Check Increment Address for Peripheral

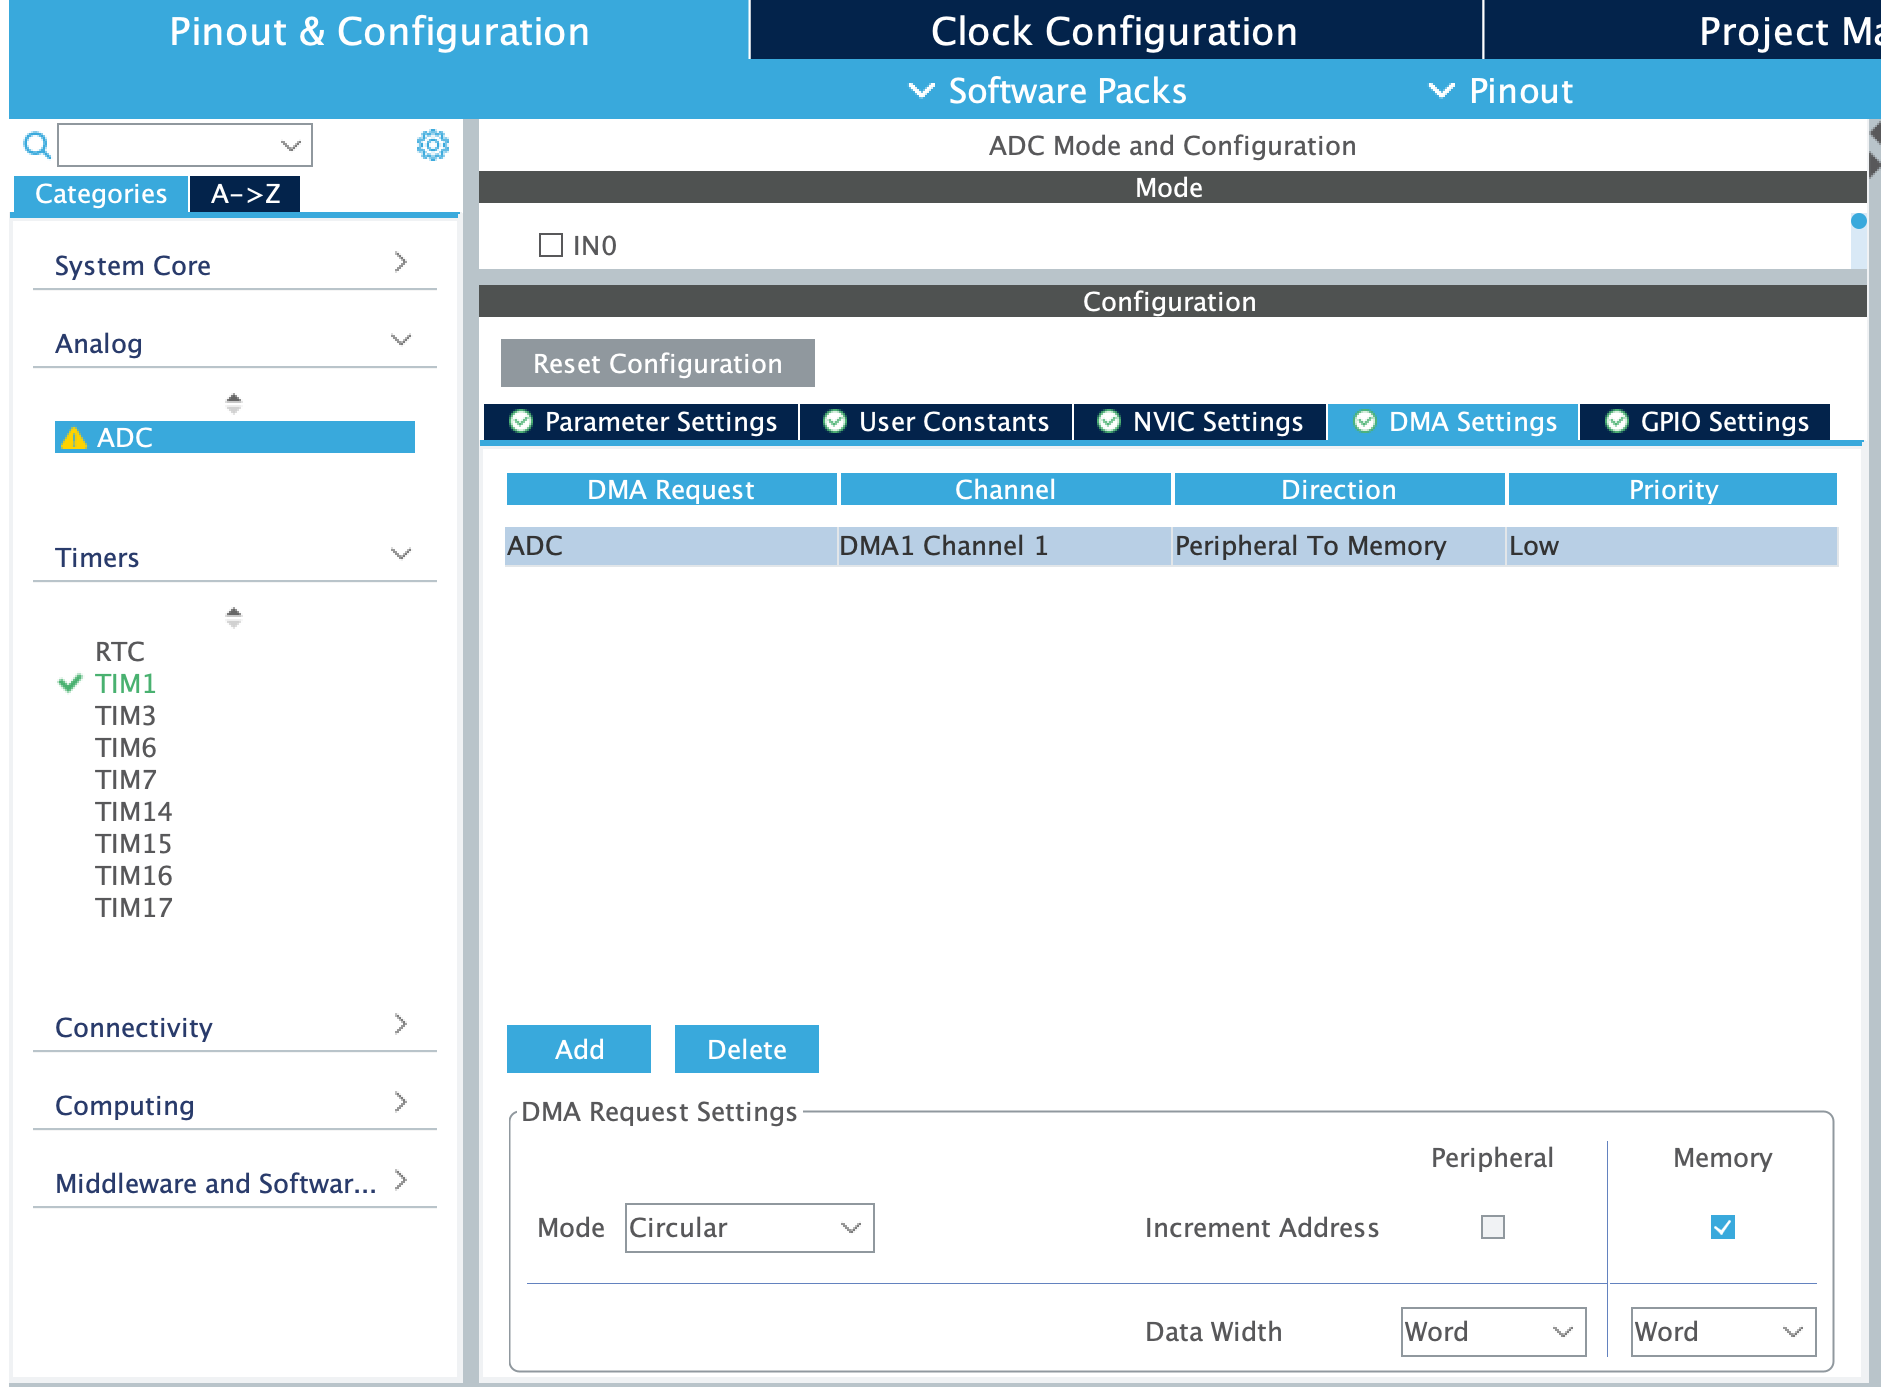[1492, 1227]
